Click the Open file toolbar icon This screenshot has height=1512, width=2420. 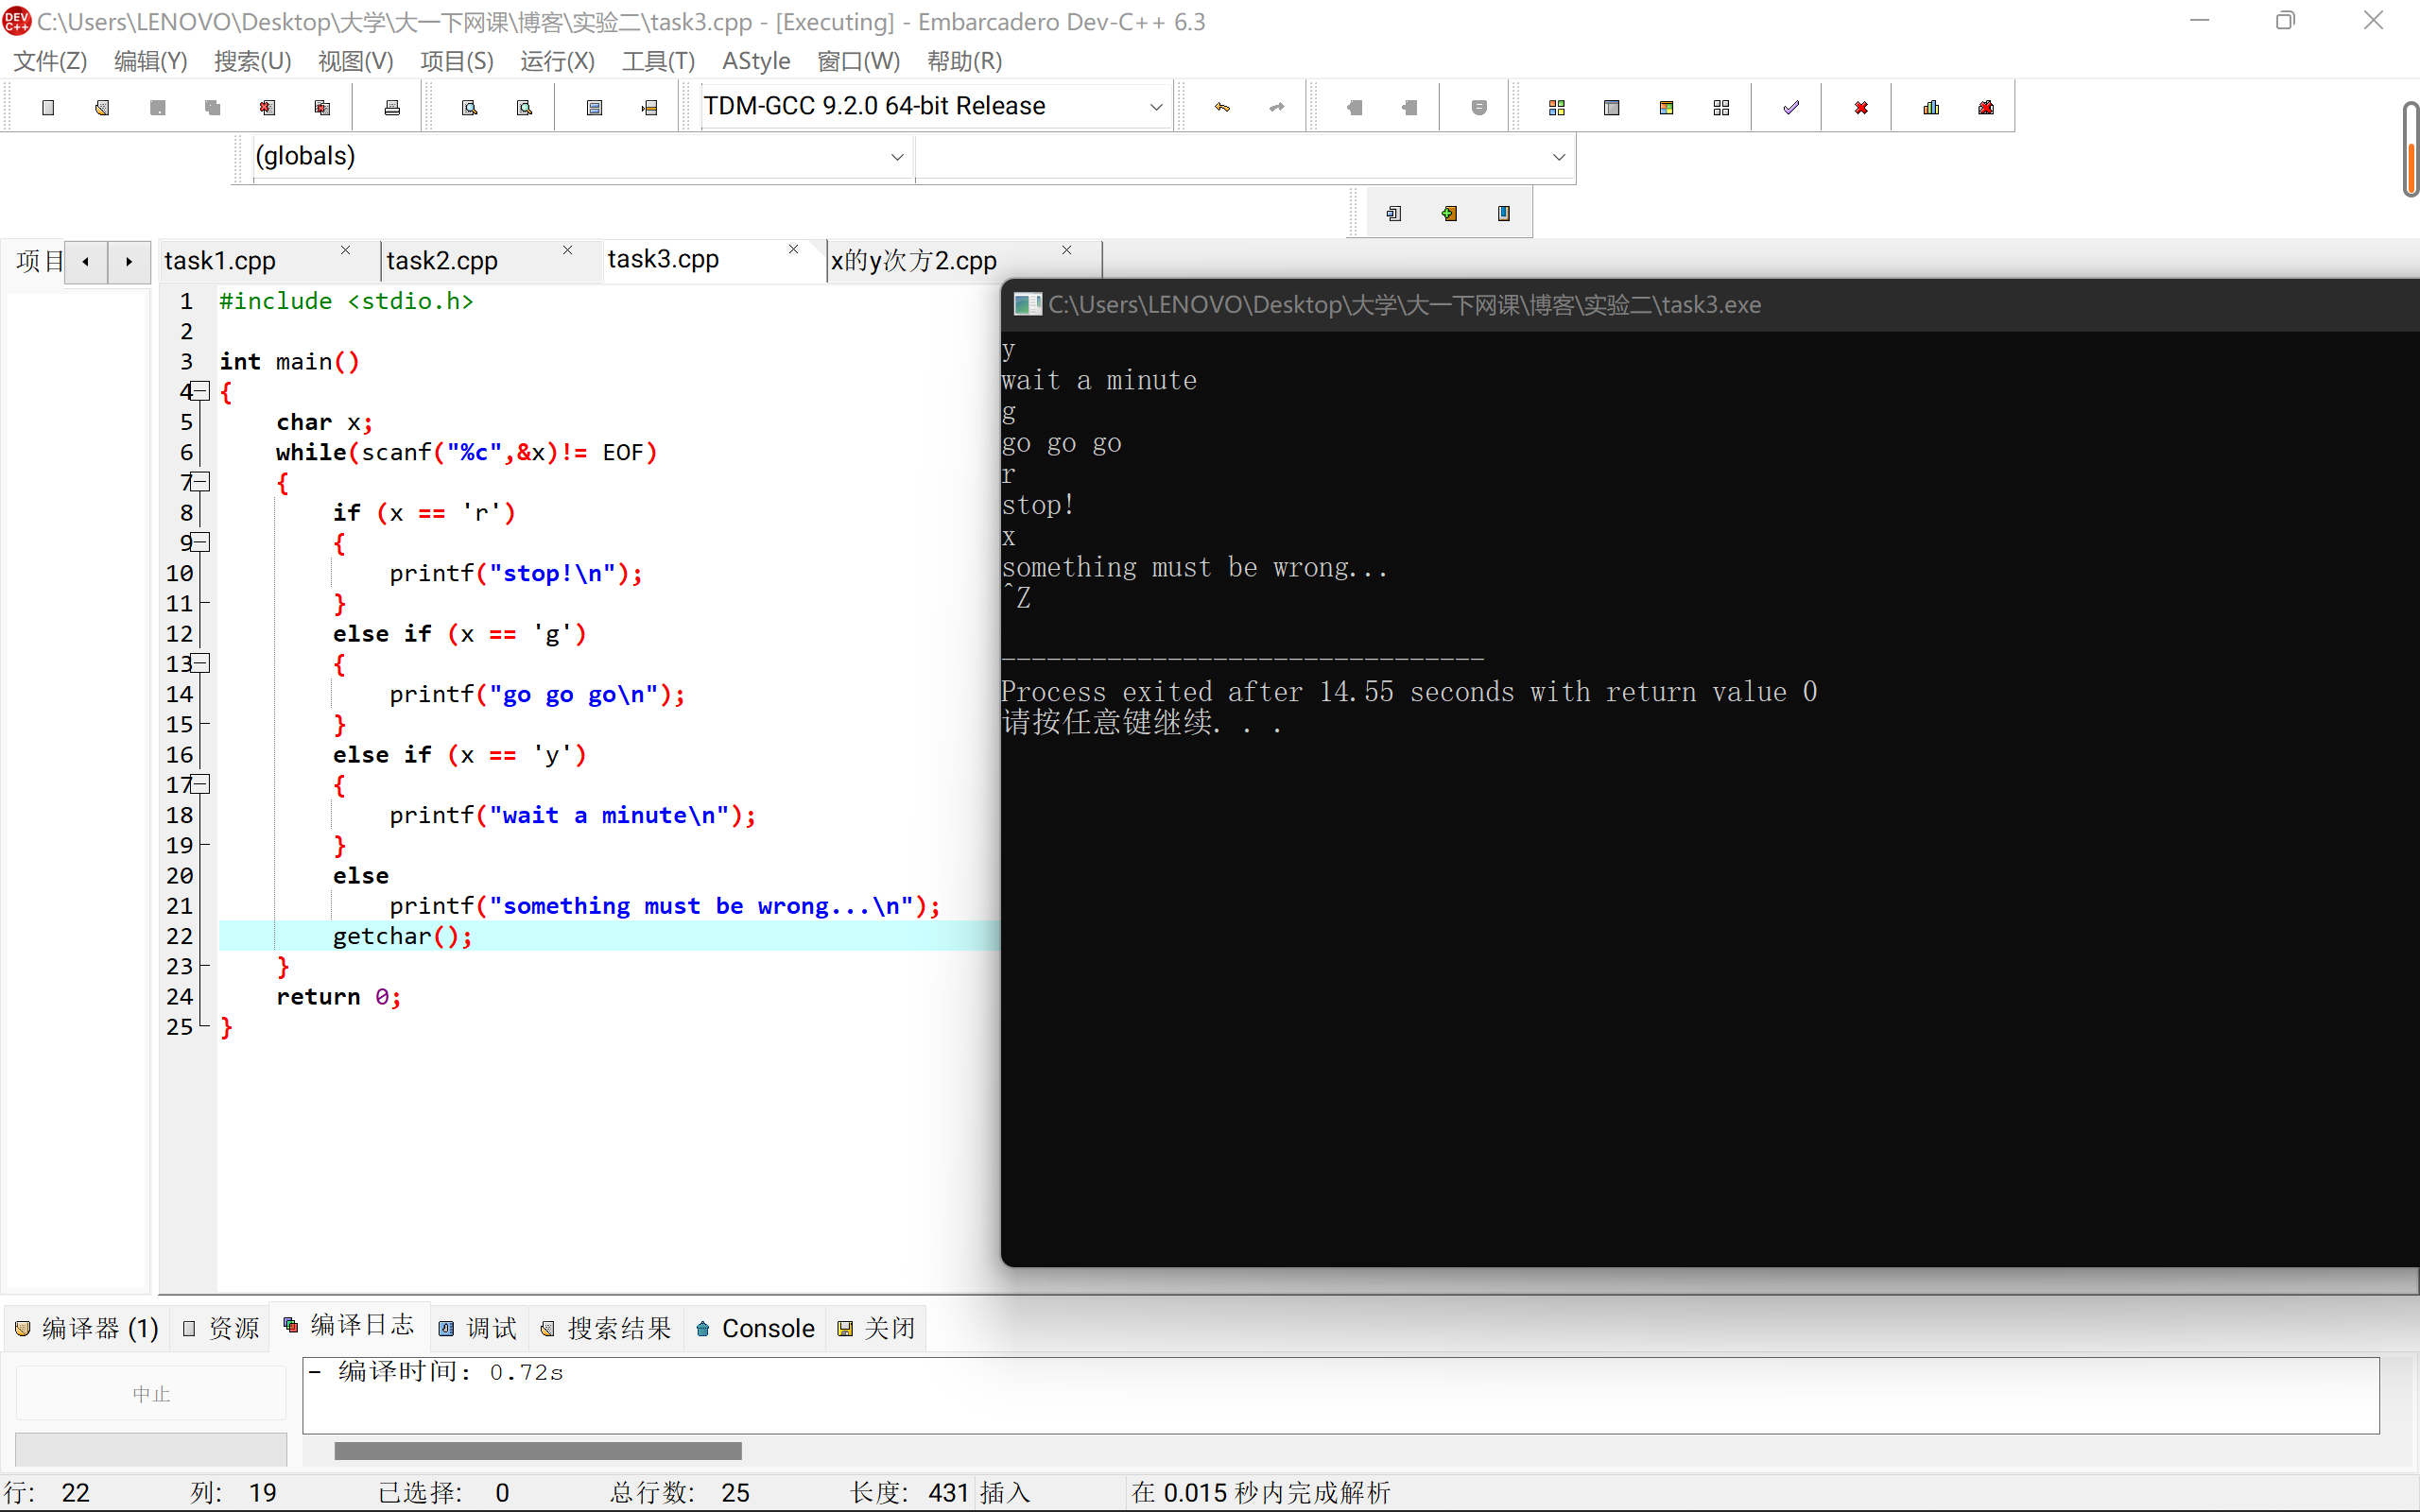click(x=102, y=107)
